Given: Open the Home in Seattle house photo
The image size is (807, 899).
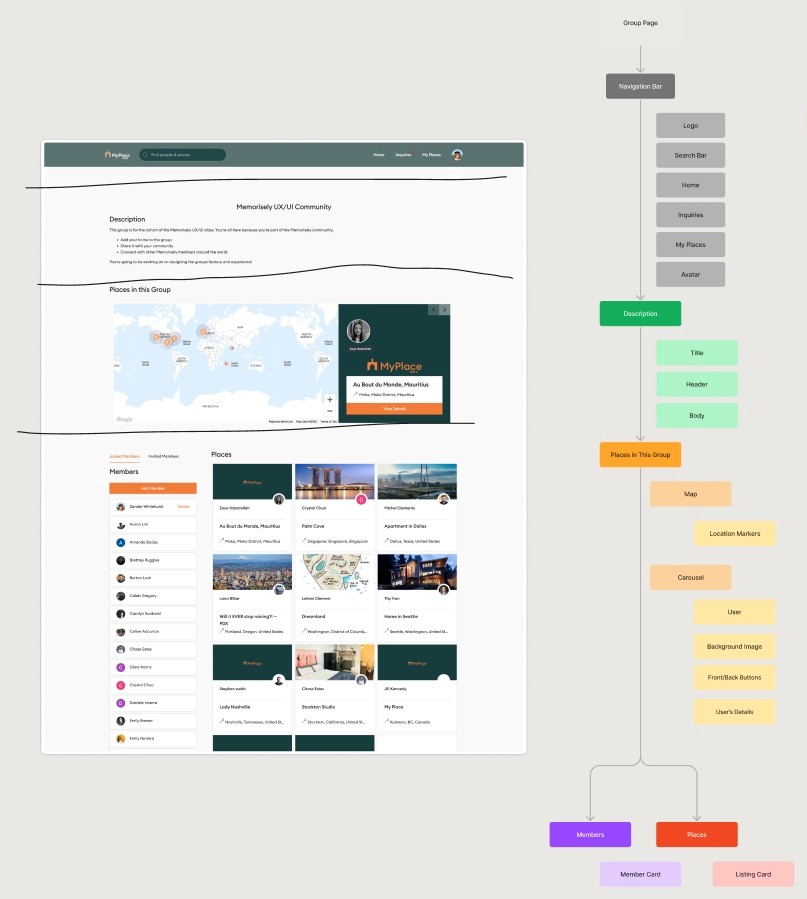Looking at the screenshot, I should (x=417, y=572).
